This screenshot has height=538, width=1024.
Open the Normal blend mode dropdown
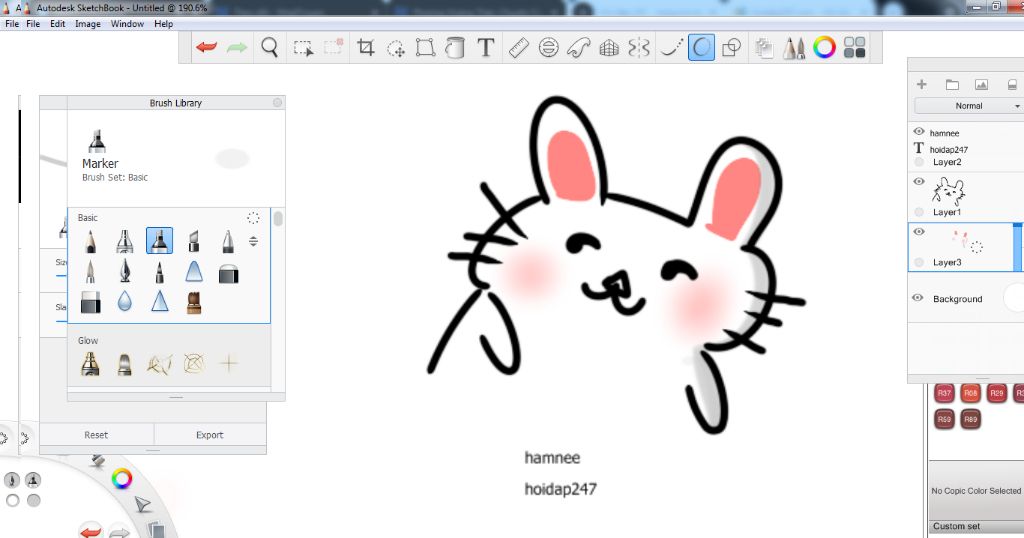point(969,106)
